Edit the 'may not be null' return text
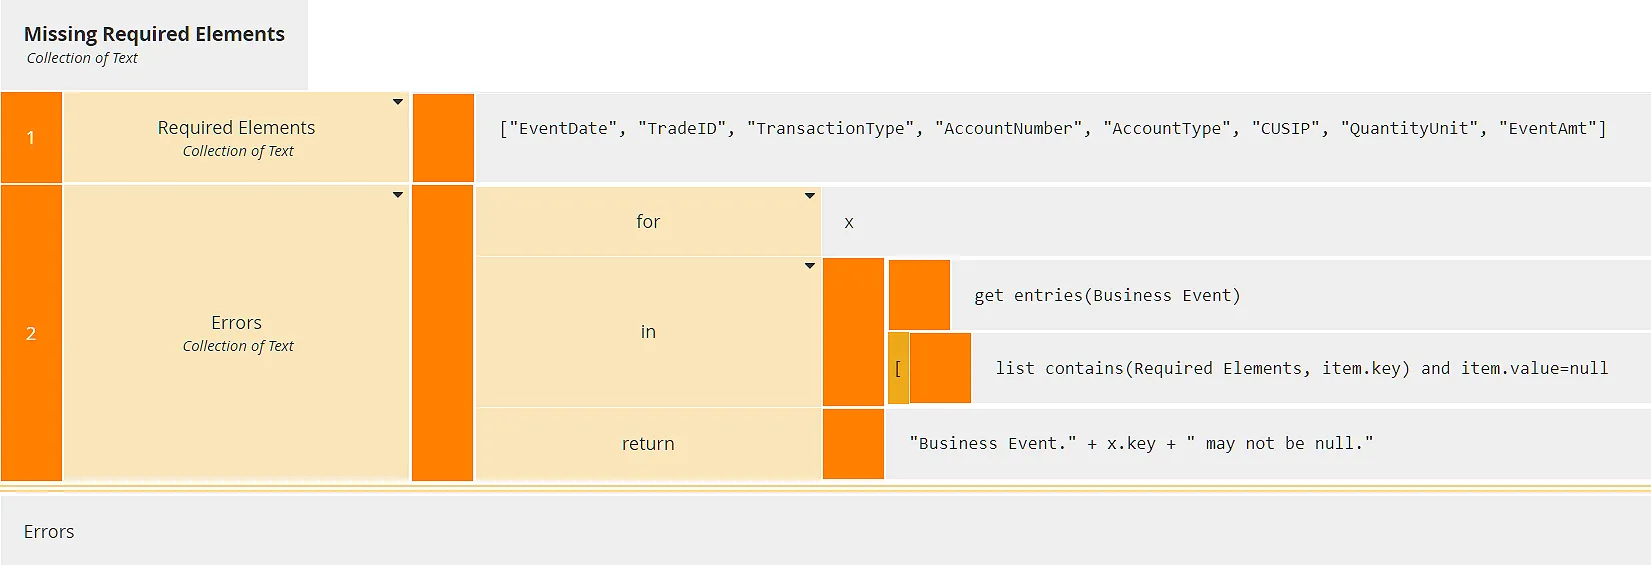 (1140, 443)
